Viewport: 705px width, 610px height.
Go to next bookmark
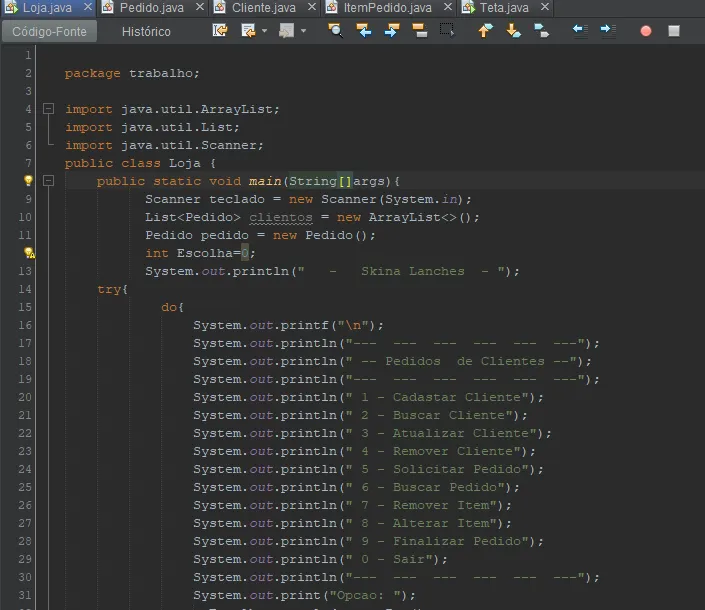[513, 31]
